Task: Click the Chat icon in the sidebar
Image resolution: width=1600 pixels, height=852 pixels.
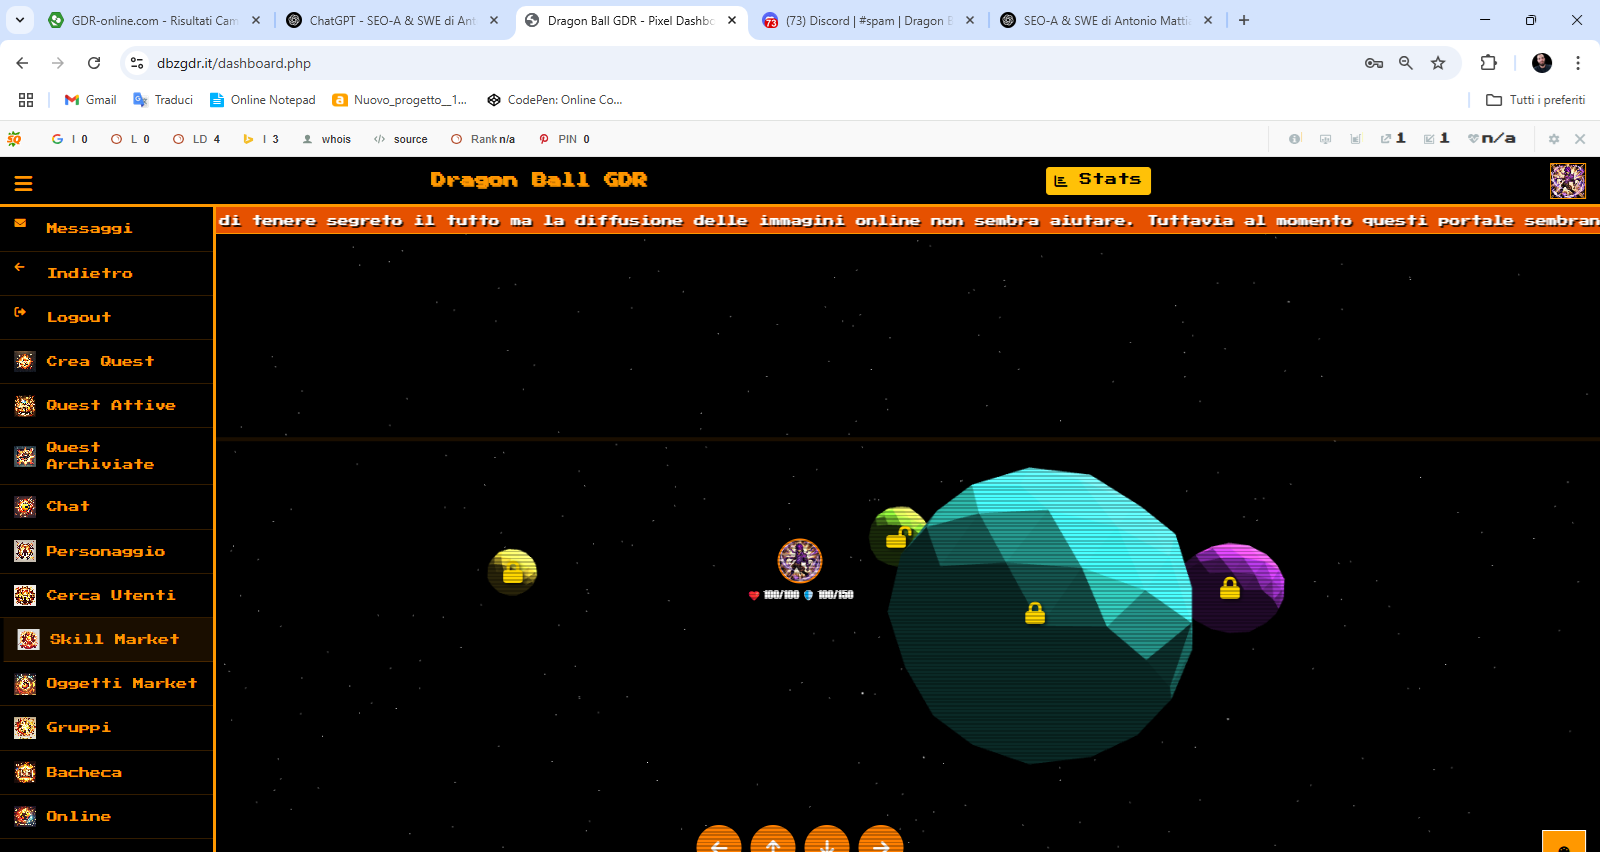Action: tap(25, 507)
